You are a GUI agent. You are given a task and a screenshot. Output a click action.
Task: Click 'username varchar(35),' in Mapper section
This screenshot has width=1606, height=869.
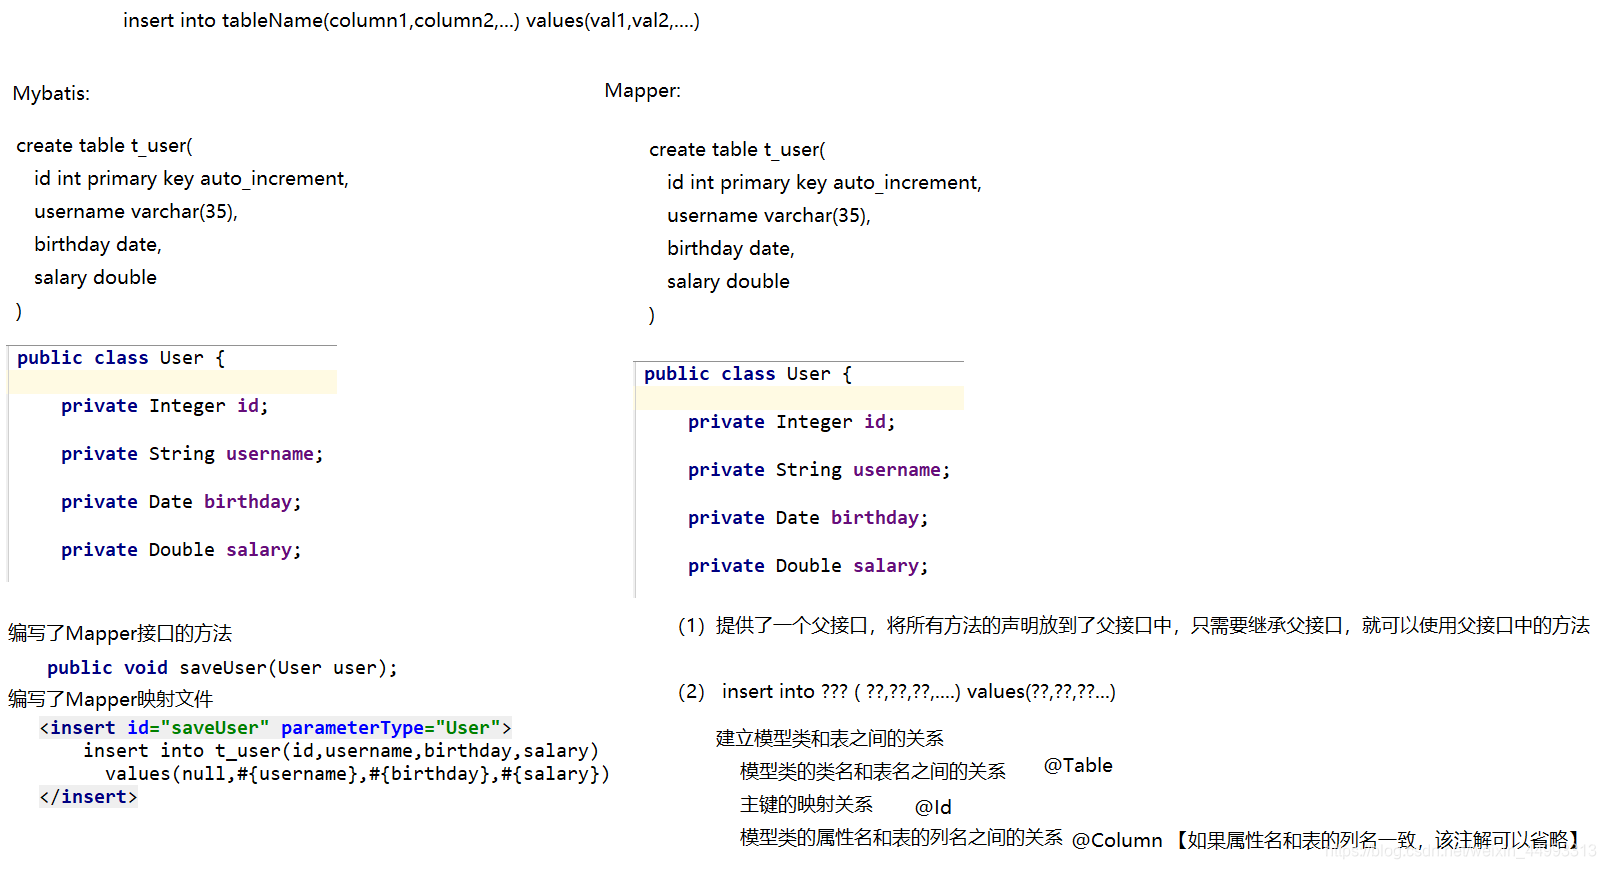[x=769, y=216]
